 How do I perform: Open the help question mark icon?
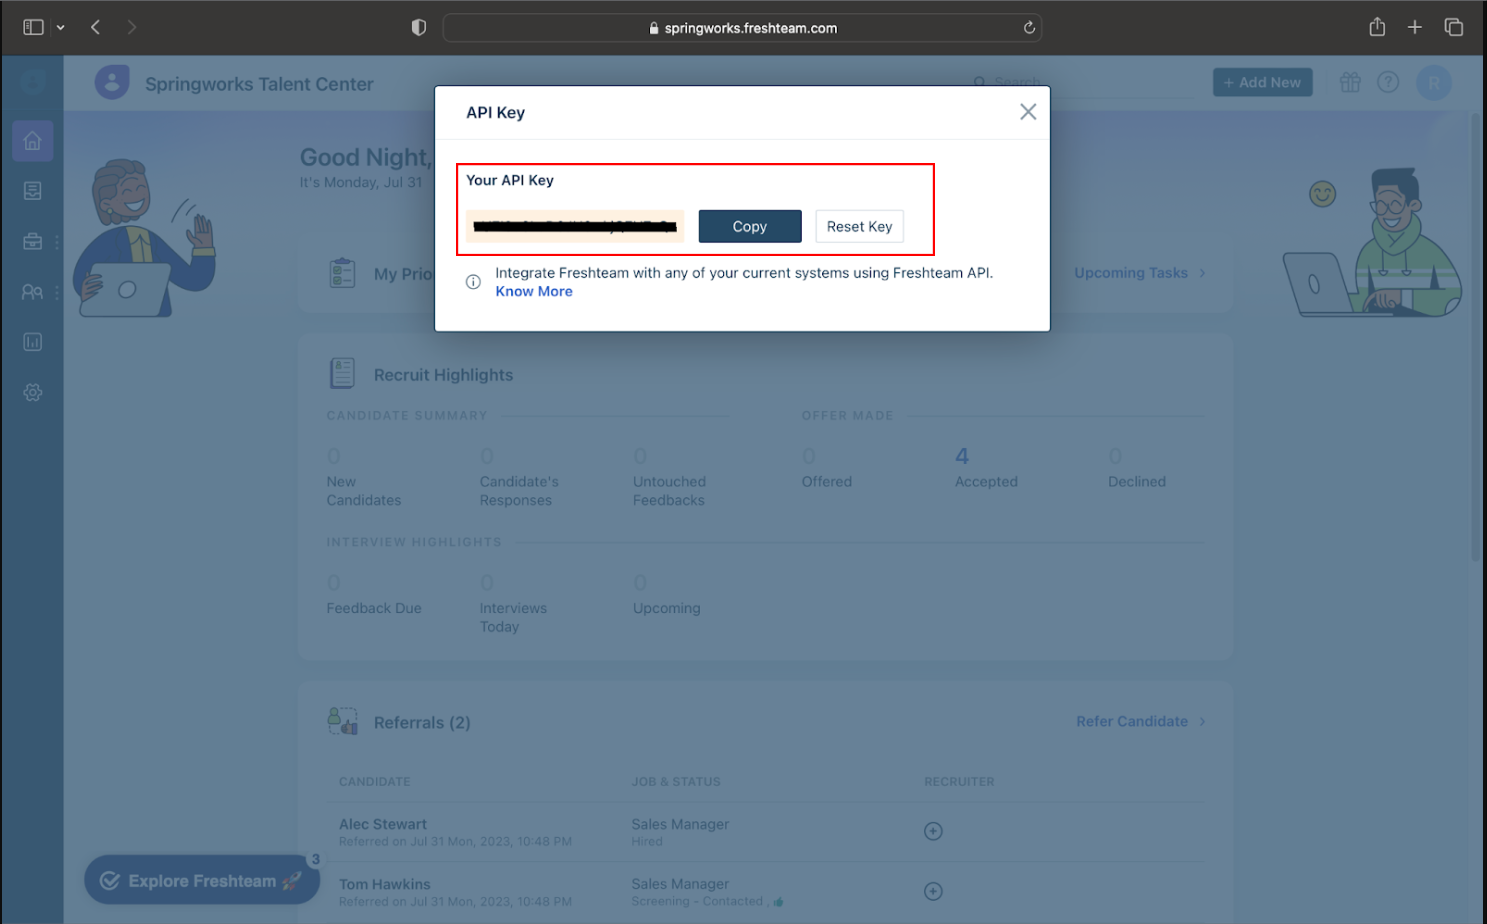pos(1388,82)
